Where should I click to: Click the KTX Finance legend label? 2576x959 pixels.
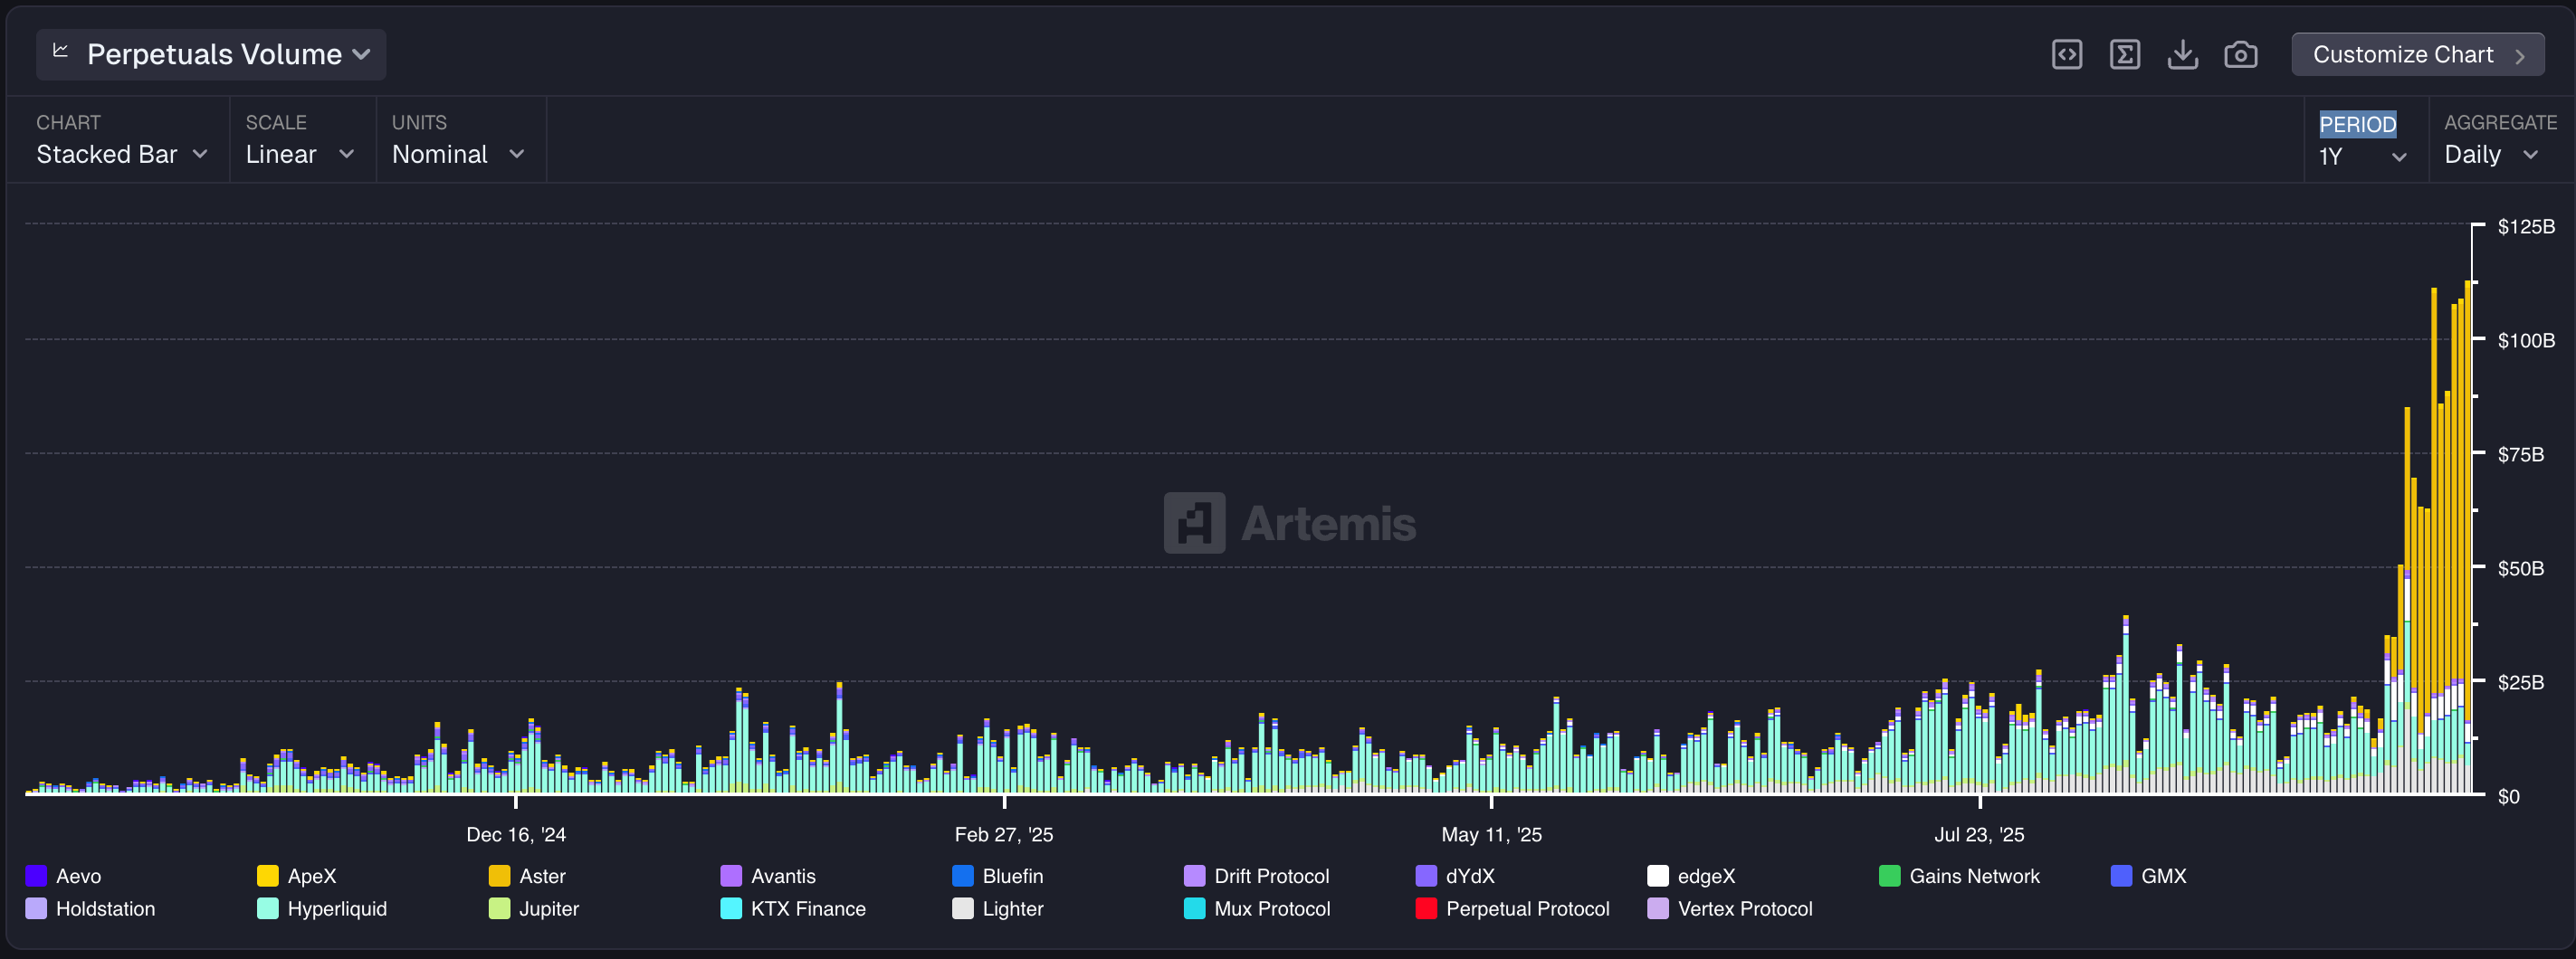point(808,909)
